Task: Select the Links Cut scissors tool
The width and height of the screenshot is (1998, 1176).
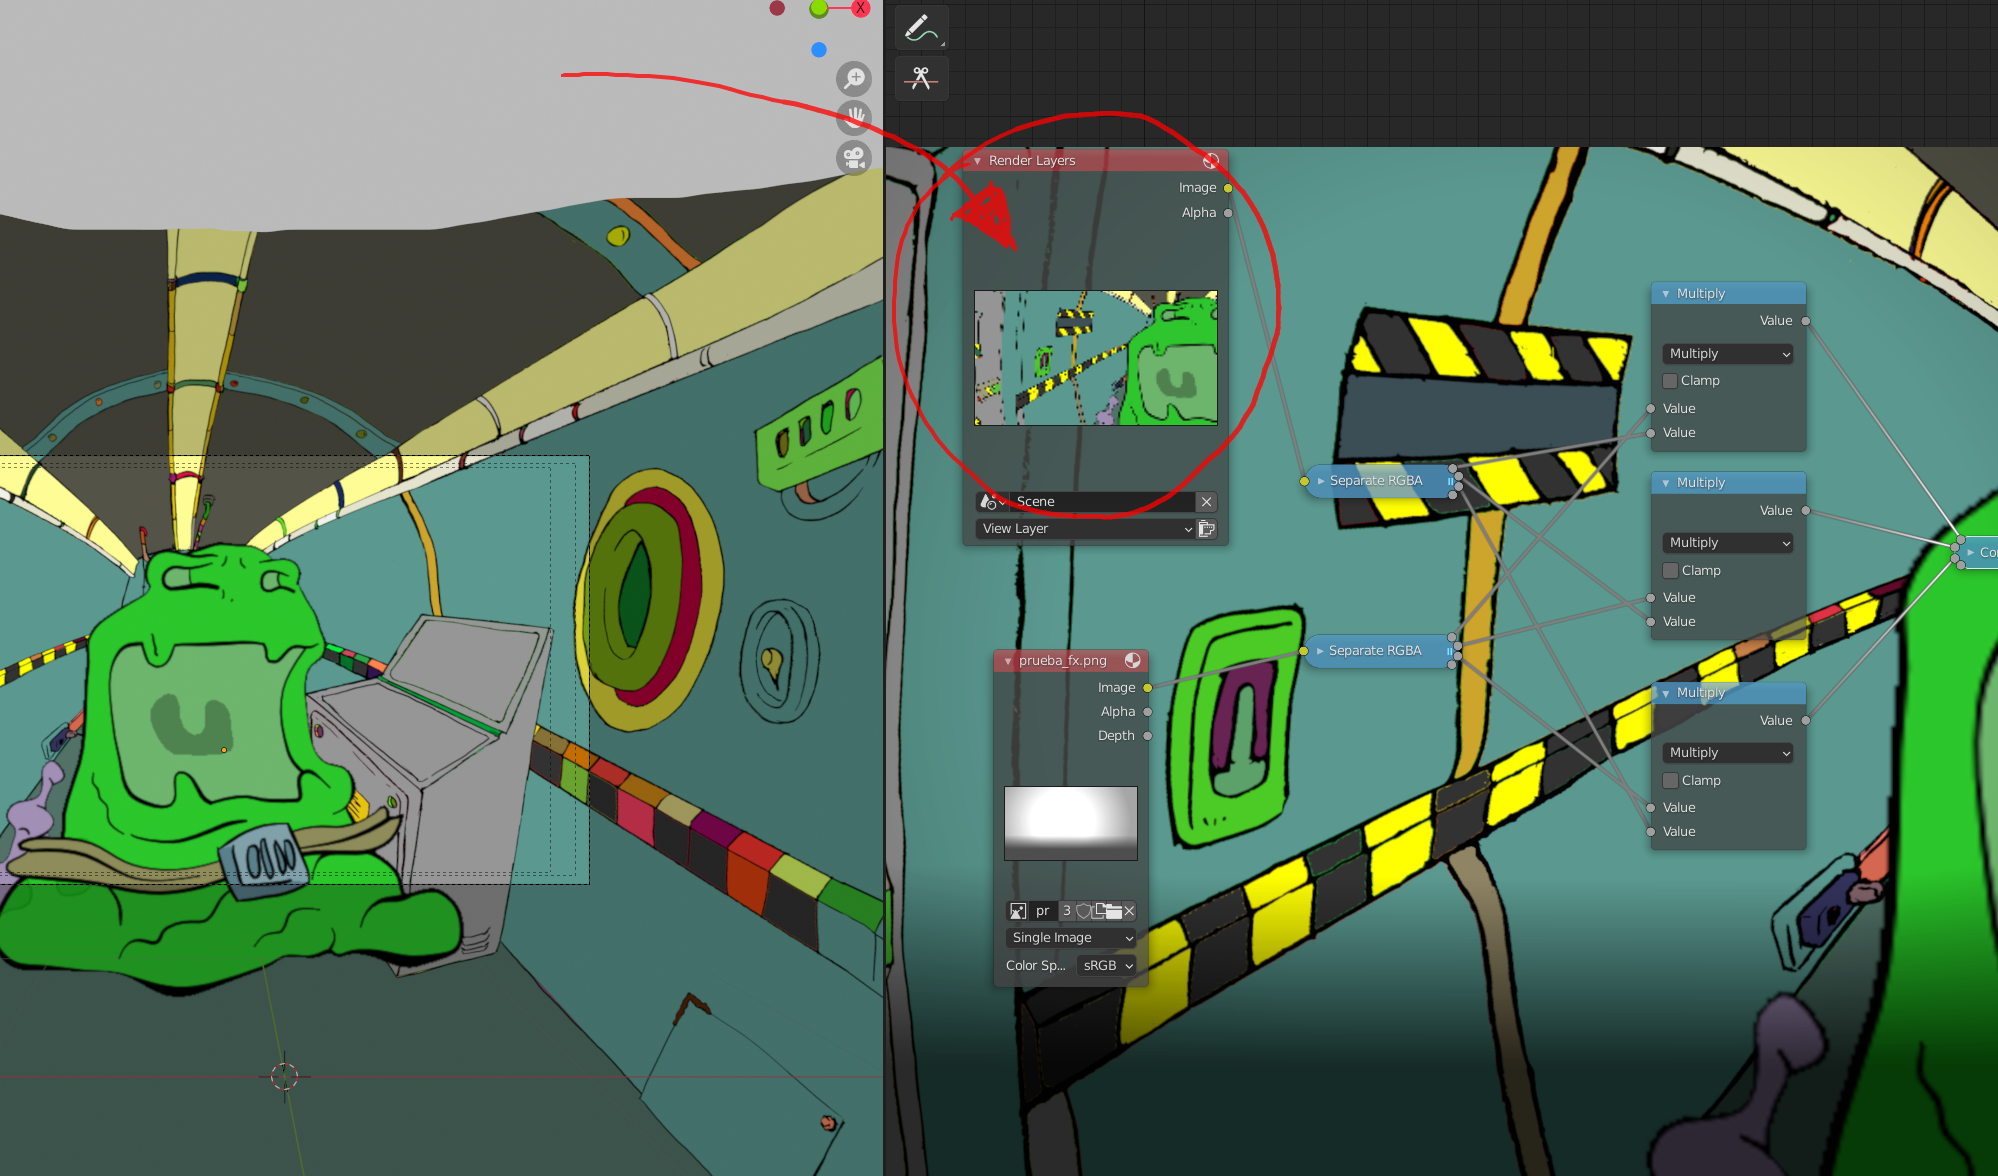Action: point(921,78)
